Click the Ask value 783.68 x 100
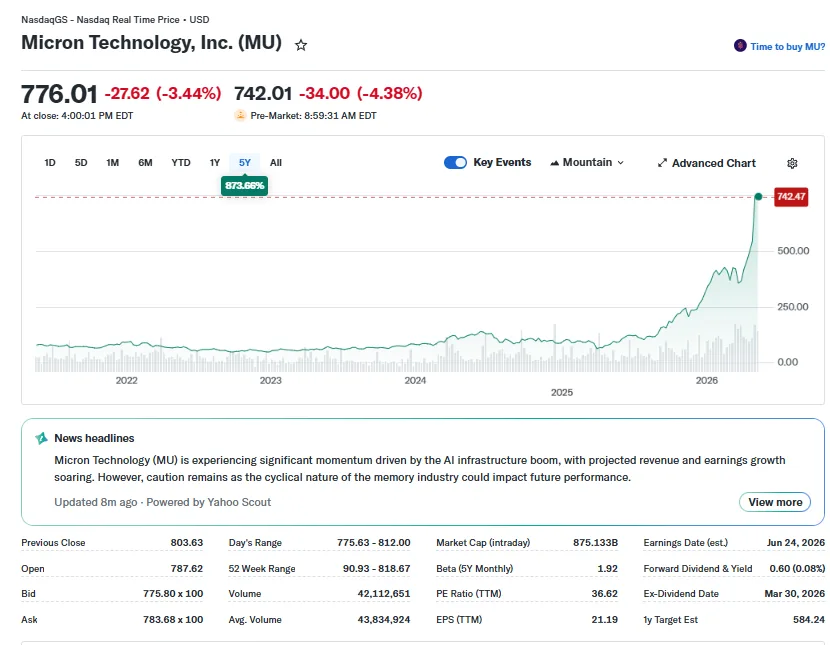This screenshot has height=645, width=830. pyautogui.click(x=173, y=620)
